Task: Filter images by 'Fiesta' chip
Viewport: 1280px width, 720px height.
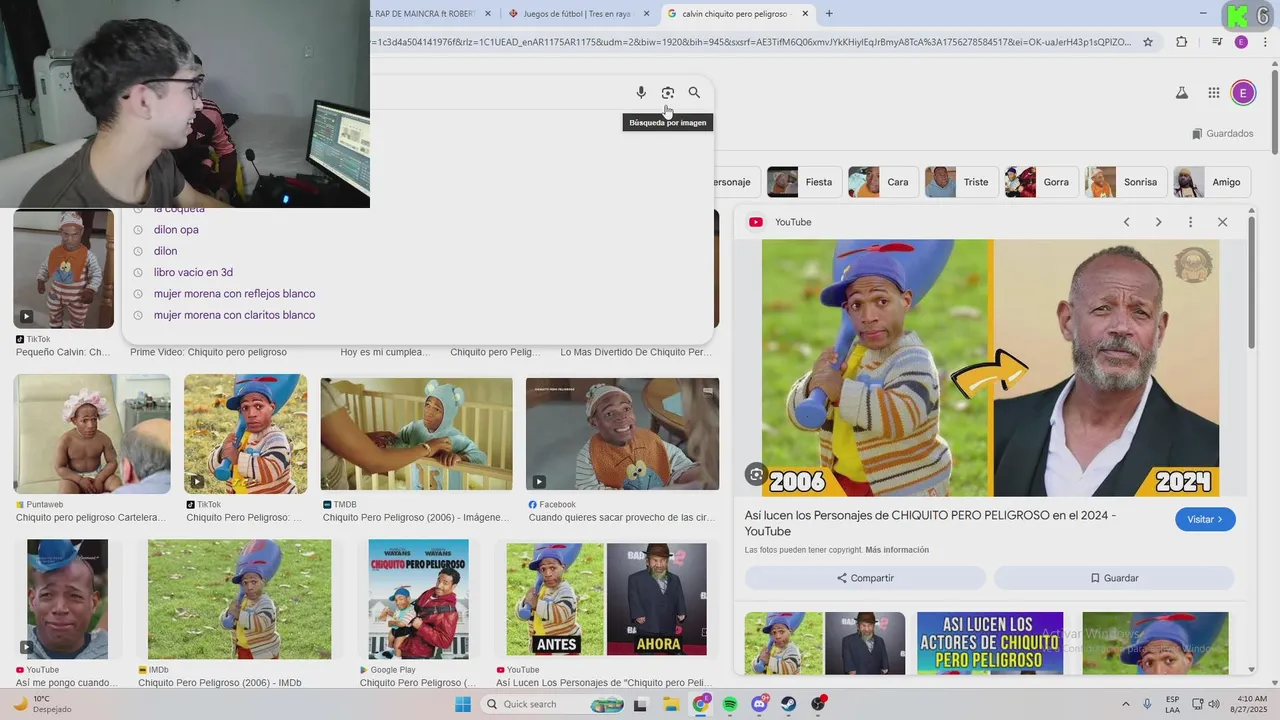Action: [x=803, y=182]
